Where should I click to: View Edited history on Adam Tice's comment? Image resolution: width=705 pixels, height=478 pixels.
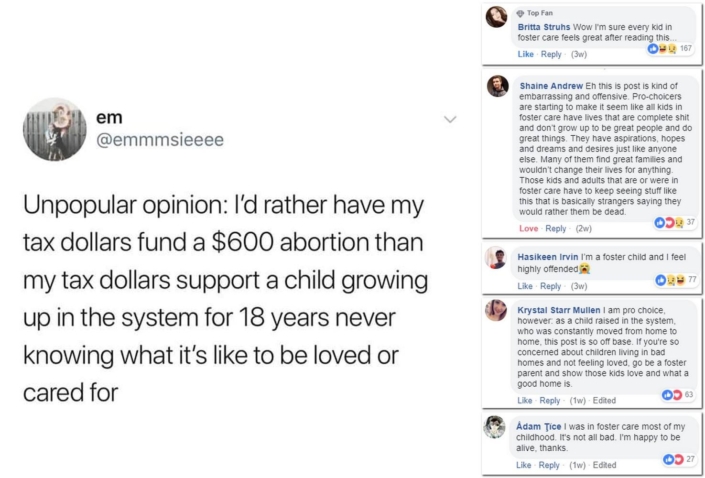(605, 465)
